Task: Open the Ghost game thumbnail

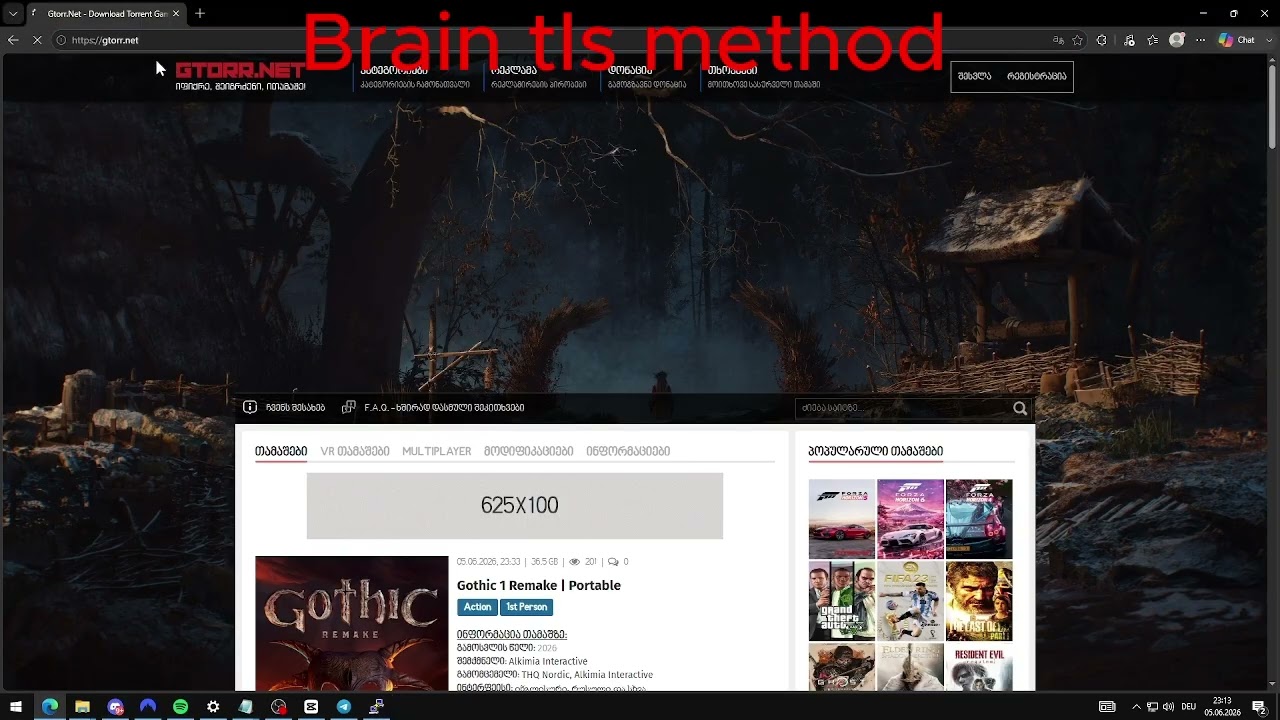Action: coord(842,667)
